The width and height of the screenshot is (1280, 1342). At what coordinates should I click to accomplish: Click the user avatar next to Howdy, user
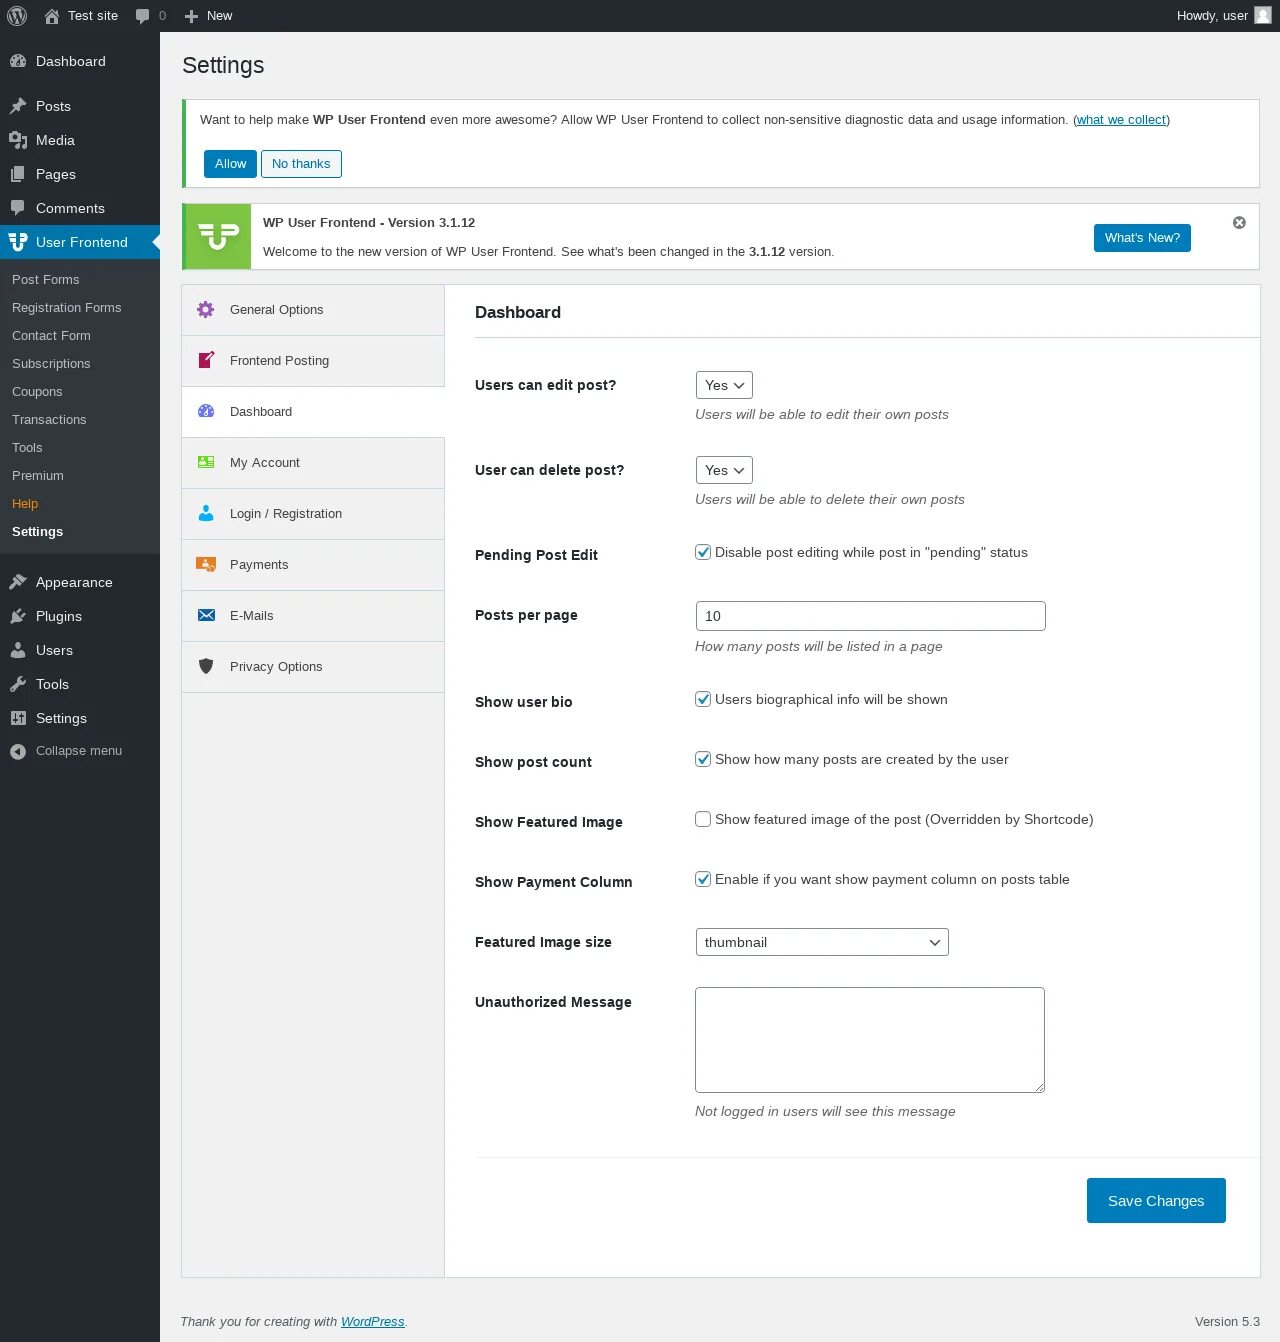click(x=1263, y=15)
